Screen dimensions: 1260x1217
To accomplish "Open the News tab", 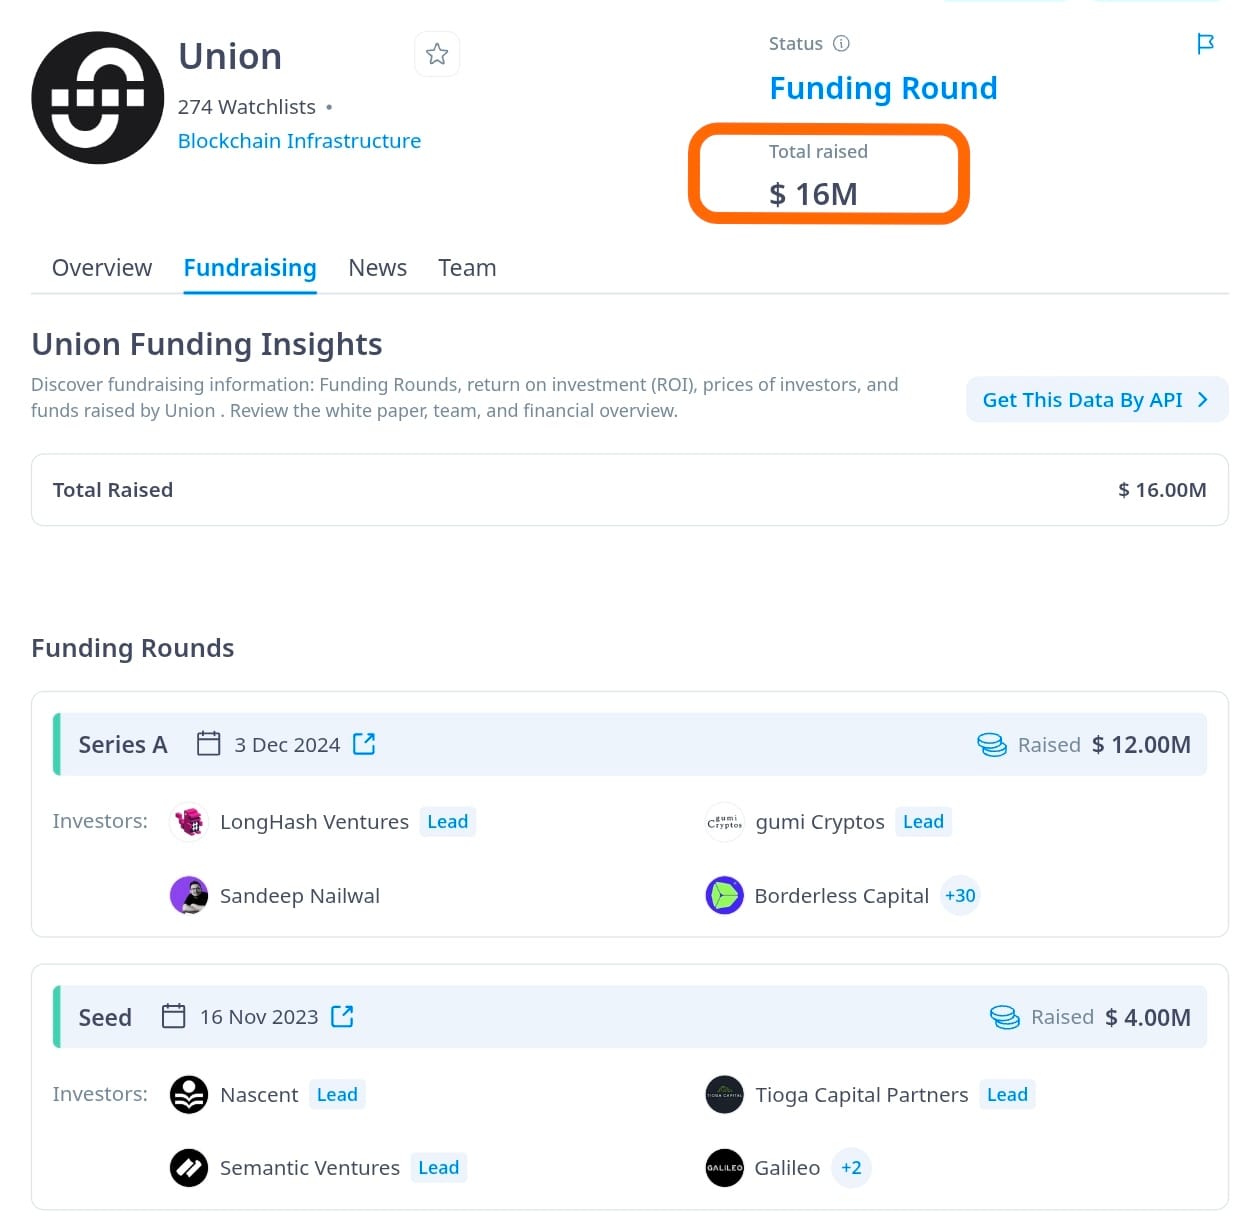I will point(377,268).
